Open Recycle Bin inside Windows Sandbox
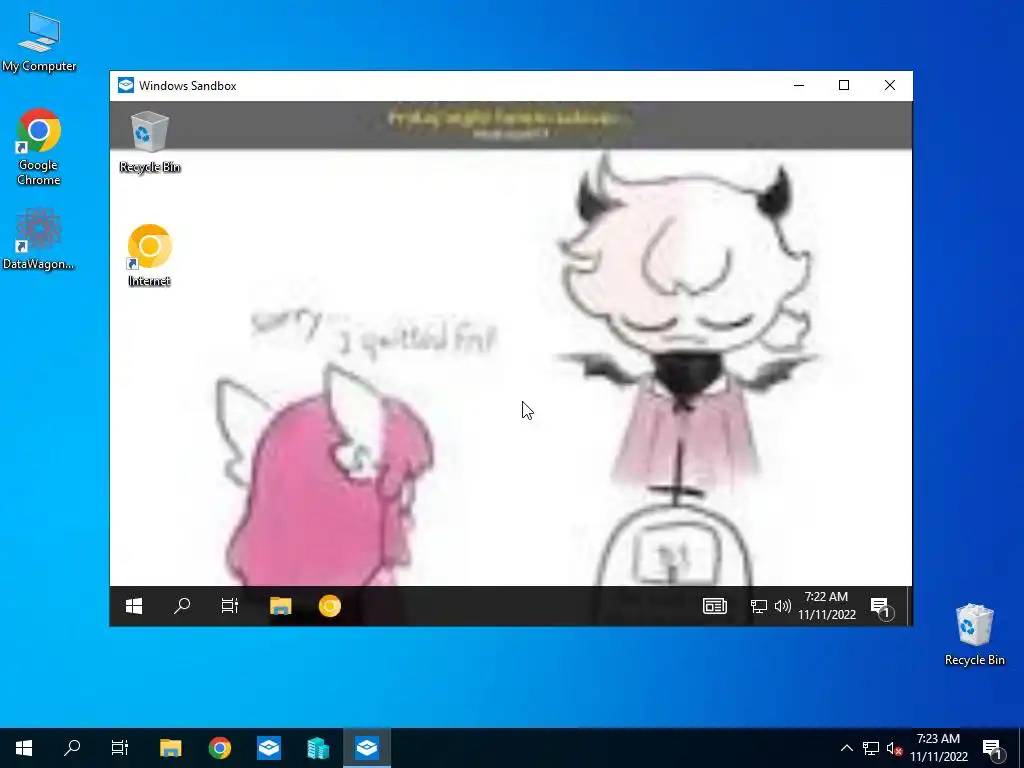The height and width of the screenshot is (768, 1024). [150, 142]
